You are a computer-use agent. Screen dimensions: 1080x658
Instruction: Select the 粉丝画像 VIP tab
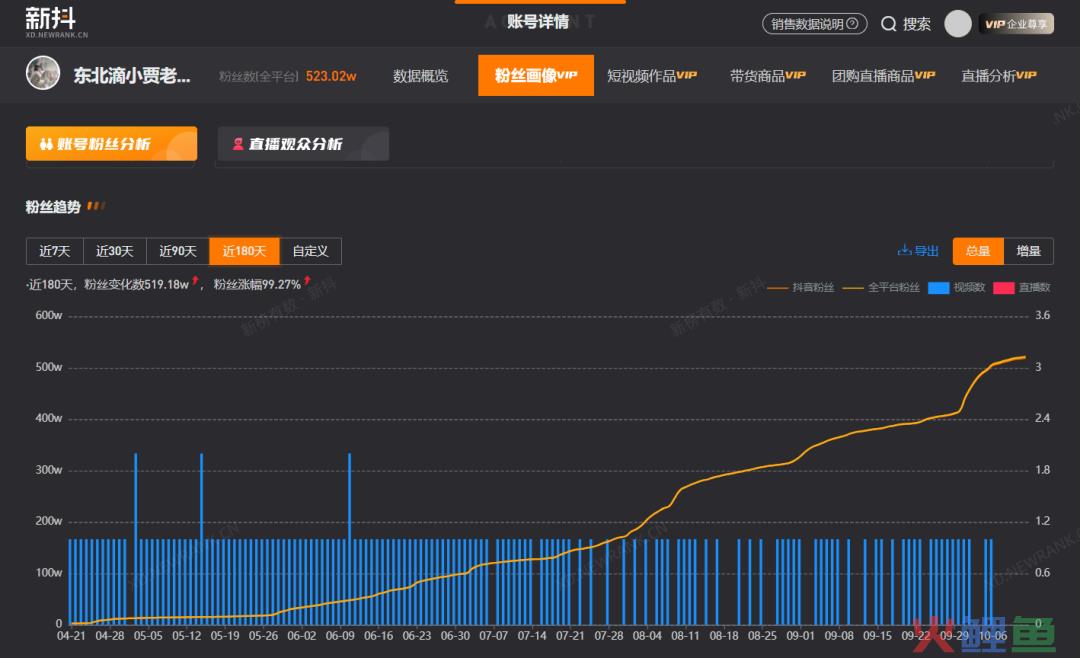[x=536, y=75]
